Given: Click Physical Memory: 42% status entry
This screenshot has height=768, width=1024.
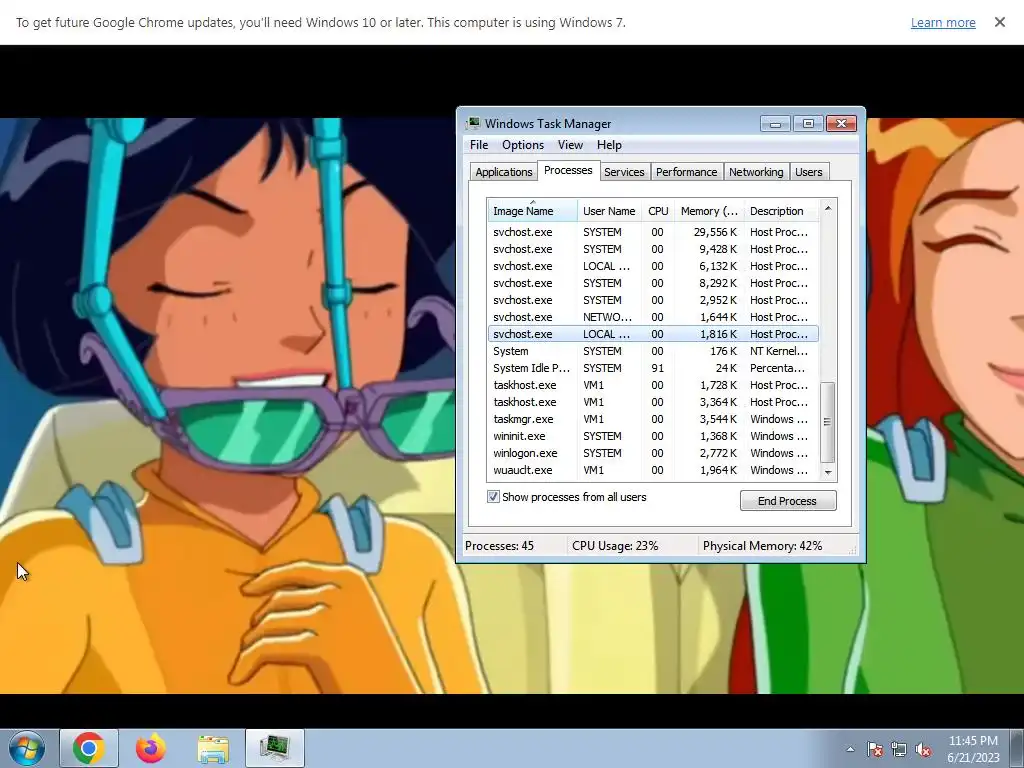Looking at the screenshot, I should (x=762, y=546).
